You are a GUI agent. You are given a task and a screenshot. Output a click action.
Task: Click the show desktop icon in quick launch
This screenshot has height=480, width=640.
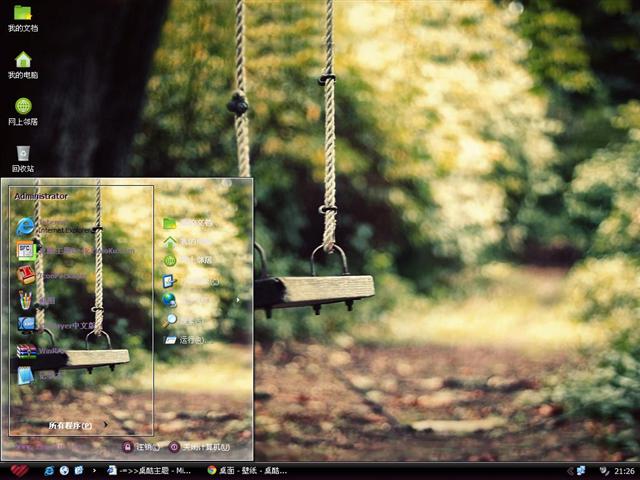click(79, 471)
